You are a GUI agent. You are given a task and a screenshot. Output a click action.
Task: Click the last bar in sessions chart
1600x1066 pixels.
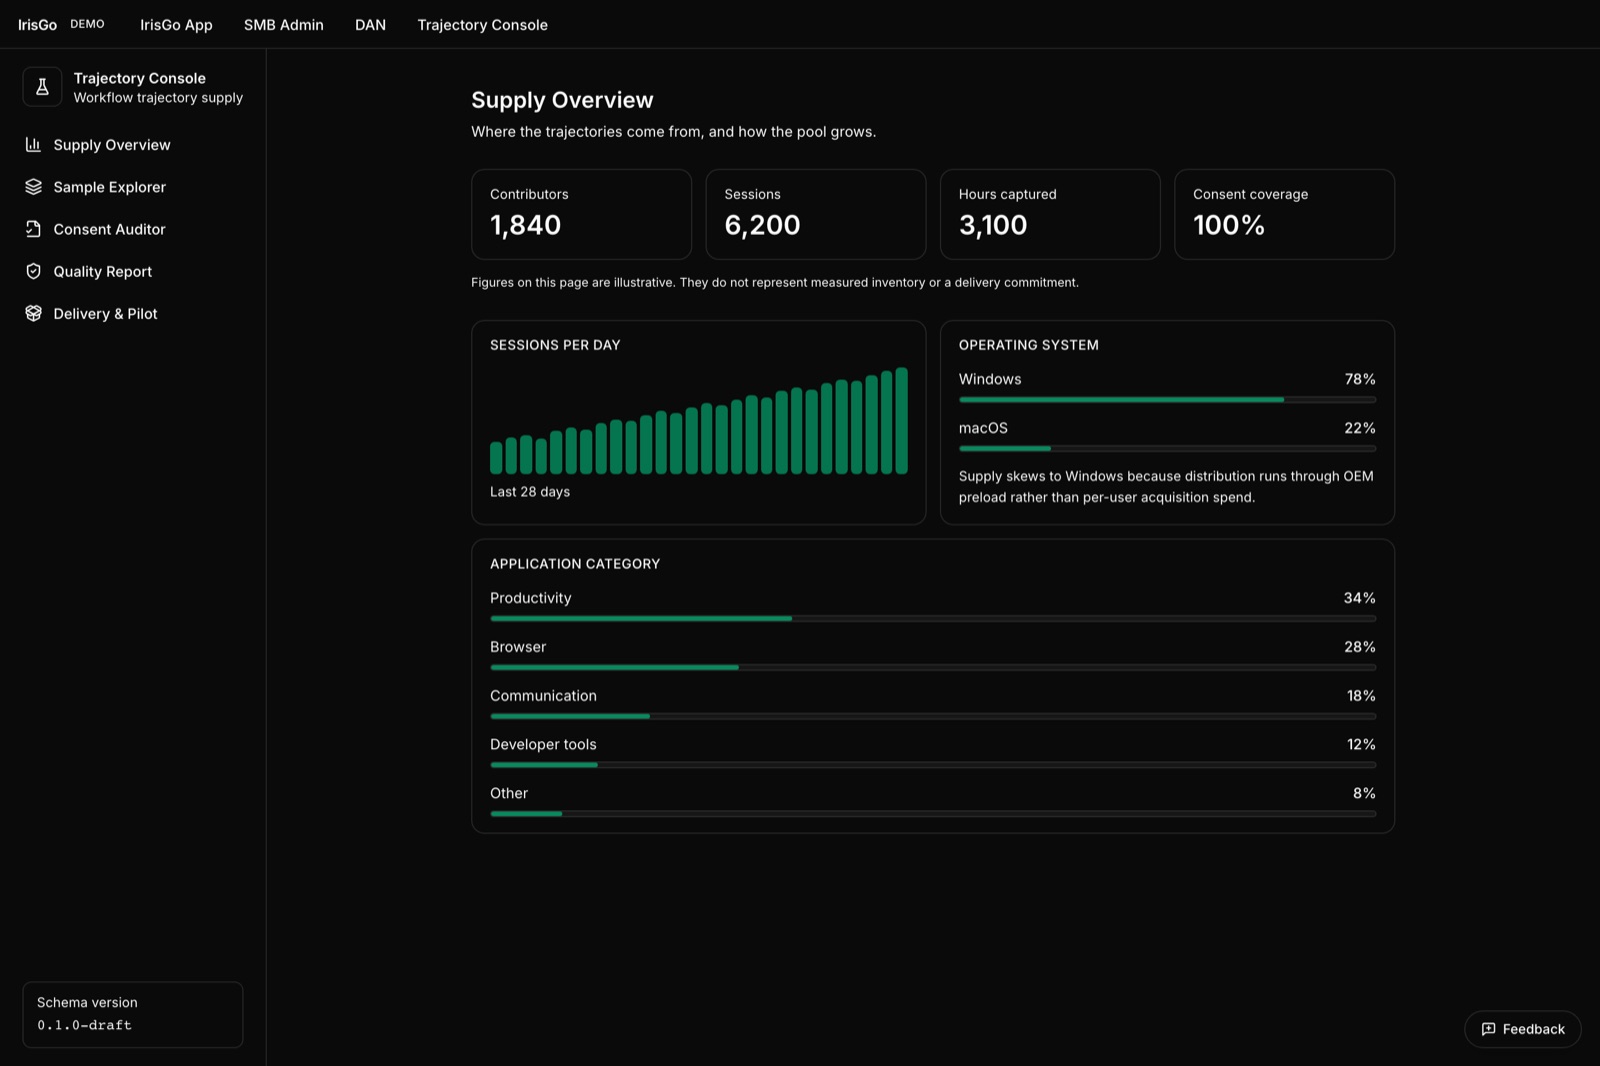point(901,421)
